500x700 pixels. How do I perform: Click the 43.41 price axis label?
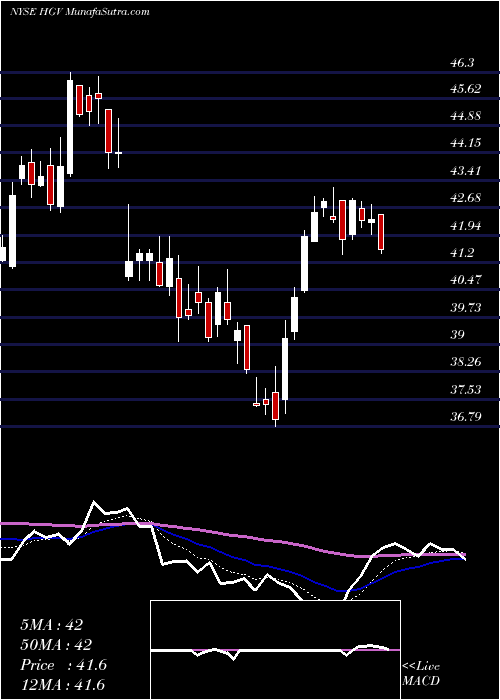[466, 171]
